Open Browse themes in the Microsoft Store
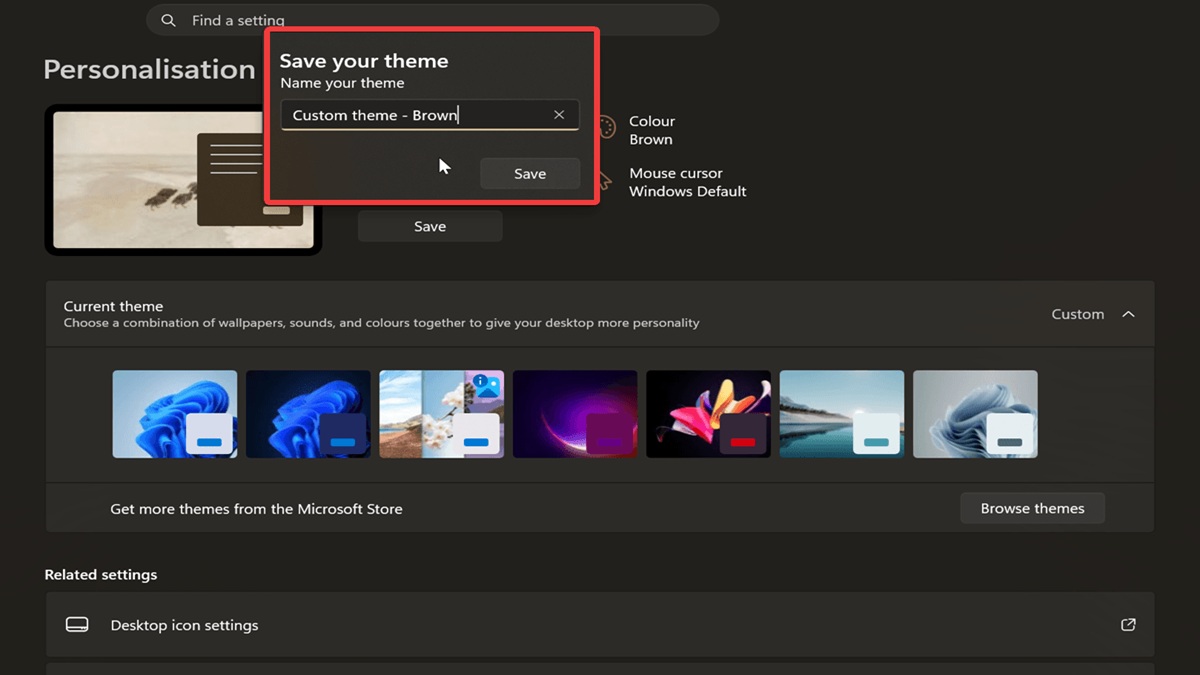The width and height of the screenshot is (1200, 675). point(1032,508)
